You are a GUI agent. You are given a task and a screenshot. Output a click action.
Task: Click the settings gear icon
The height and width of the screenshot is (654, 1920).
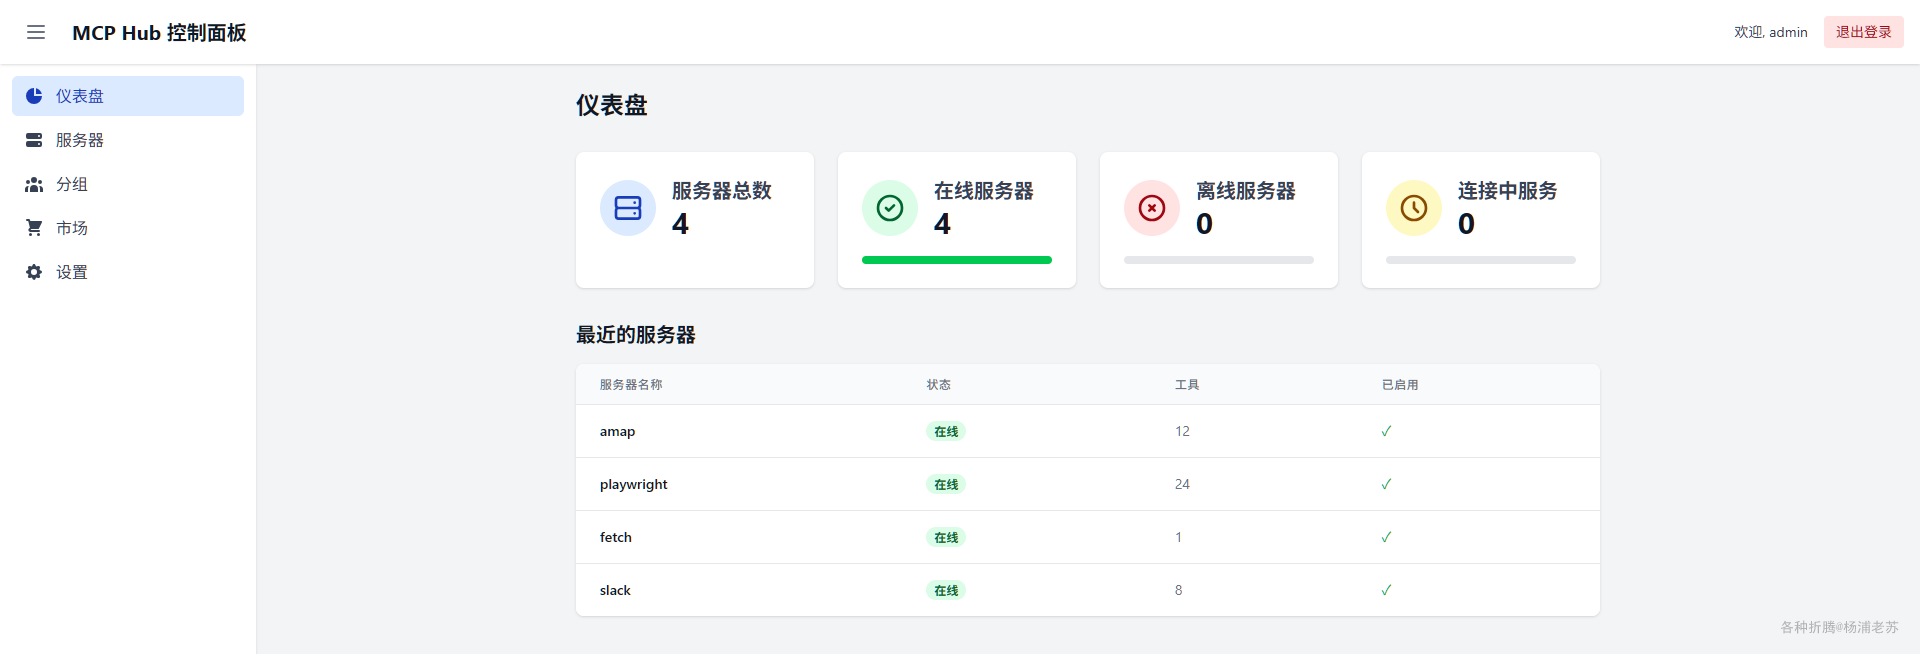(34, 272)
